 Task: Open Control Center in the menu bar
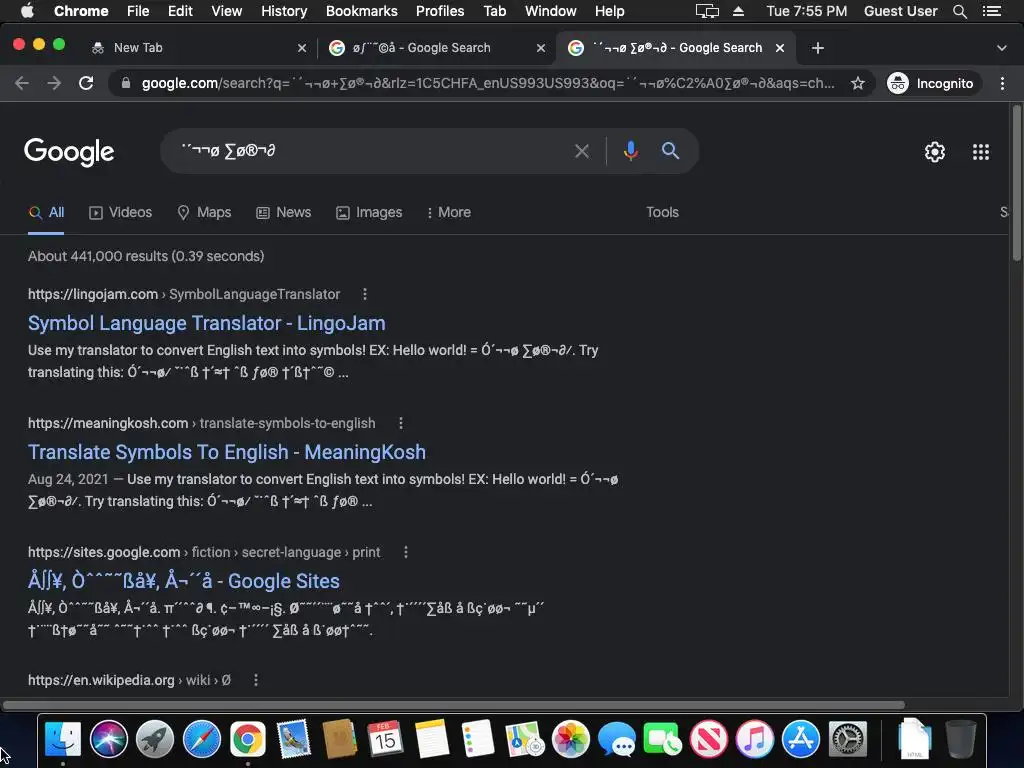coord(991,11)
